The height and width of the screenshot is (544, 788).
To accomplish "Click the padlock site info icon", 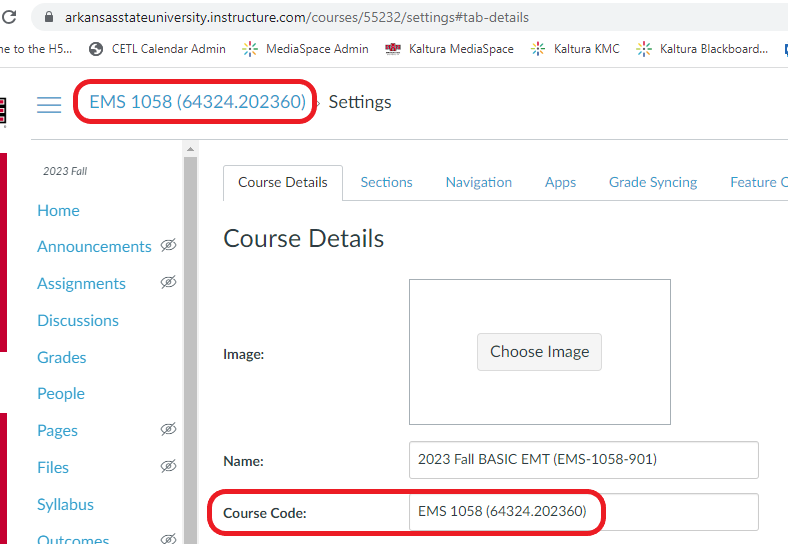I will (49, 17).
